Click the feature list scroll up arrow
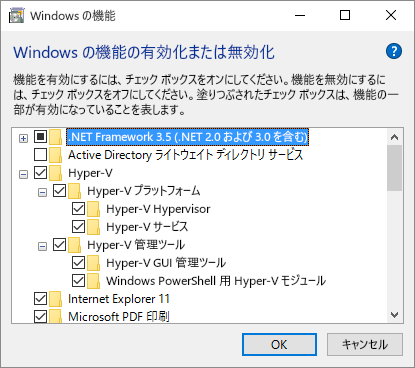The height and width of the screenshot is (368, 415). tap(395, 137)
